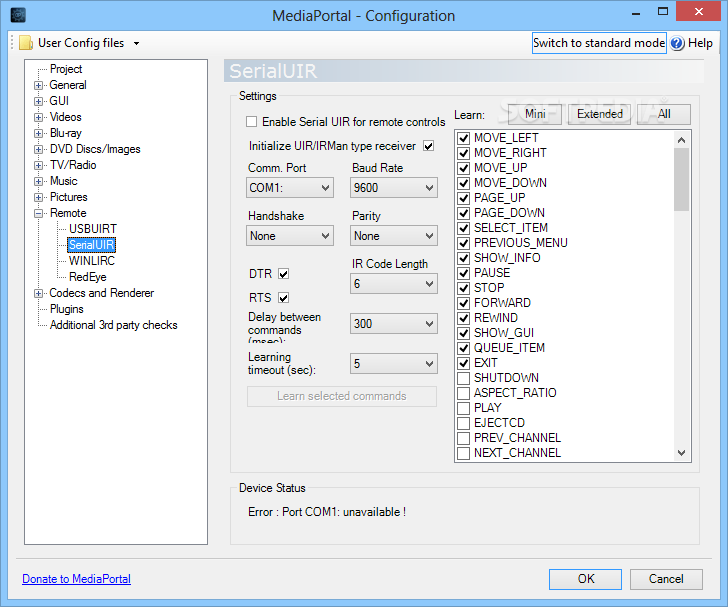Open Additional 3rd party checks
The image size is (728, 607).
114,325
